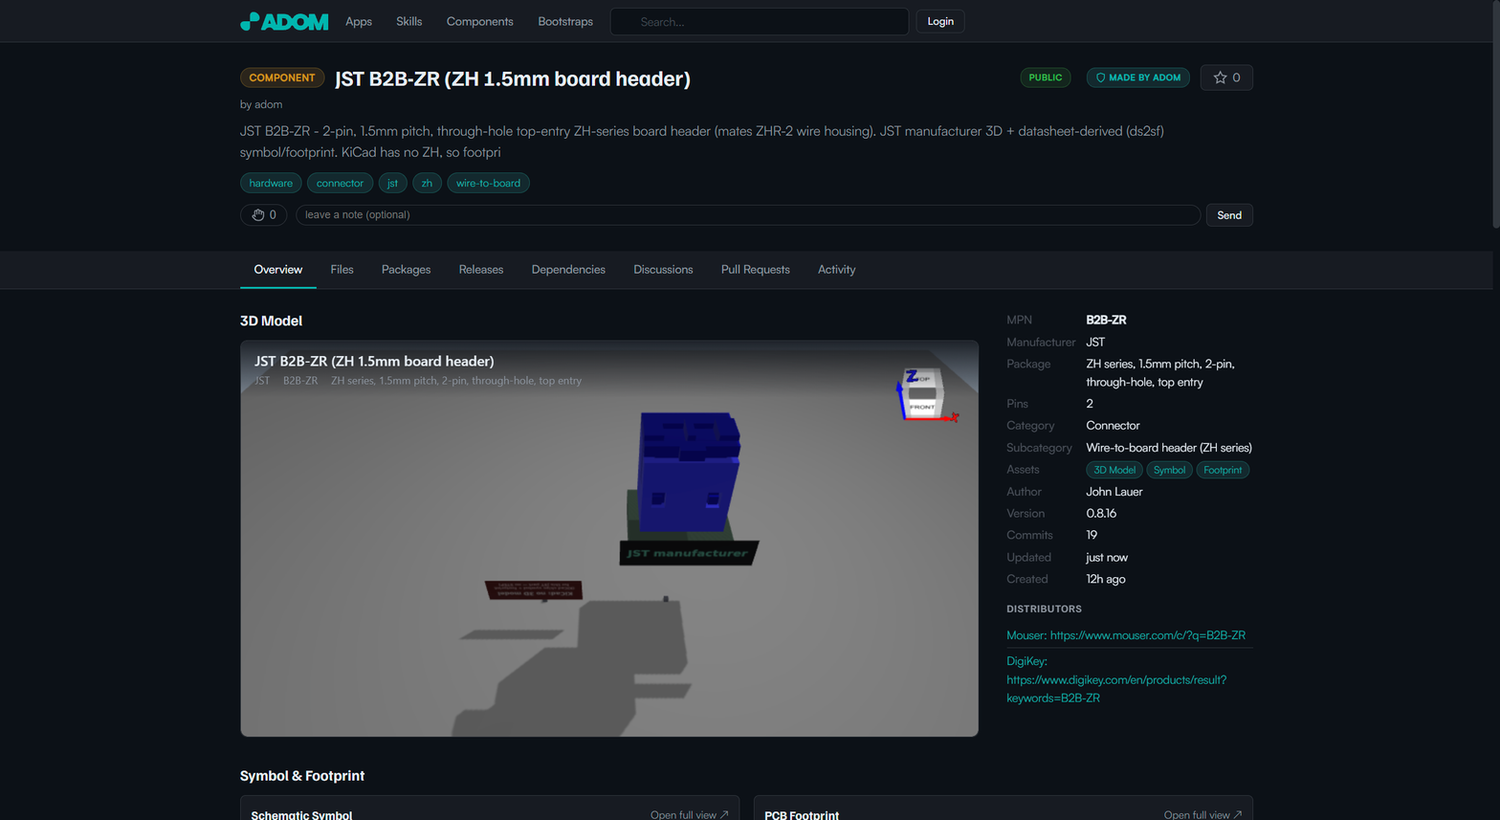
Task: Click the PUBLIC badge
Action: (1045, 77)
